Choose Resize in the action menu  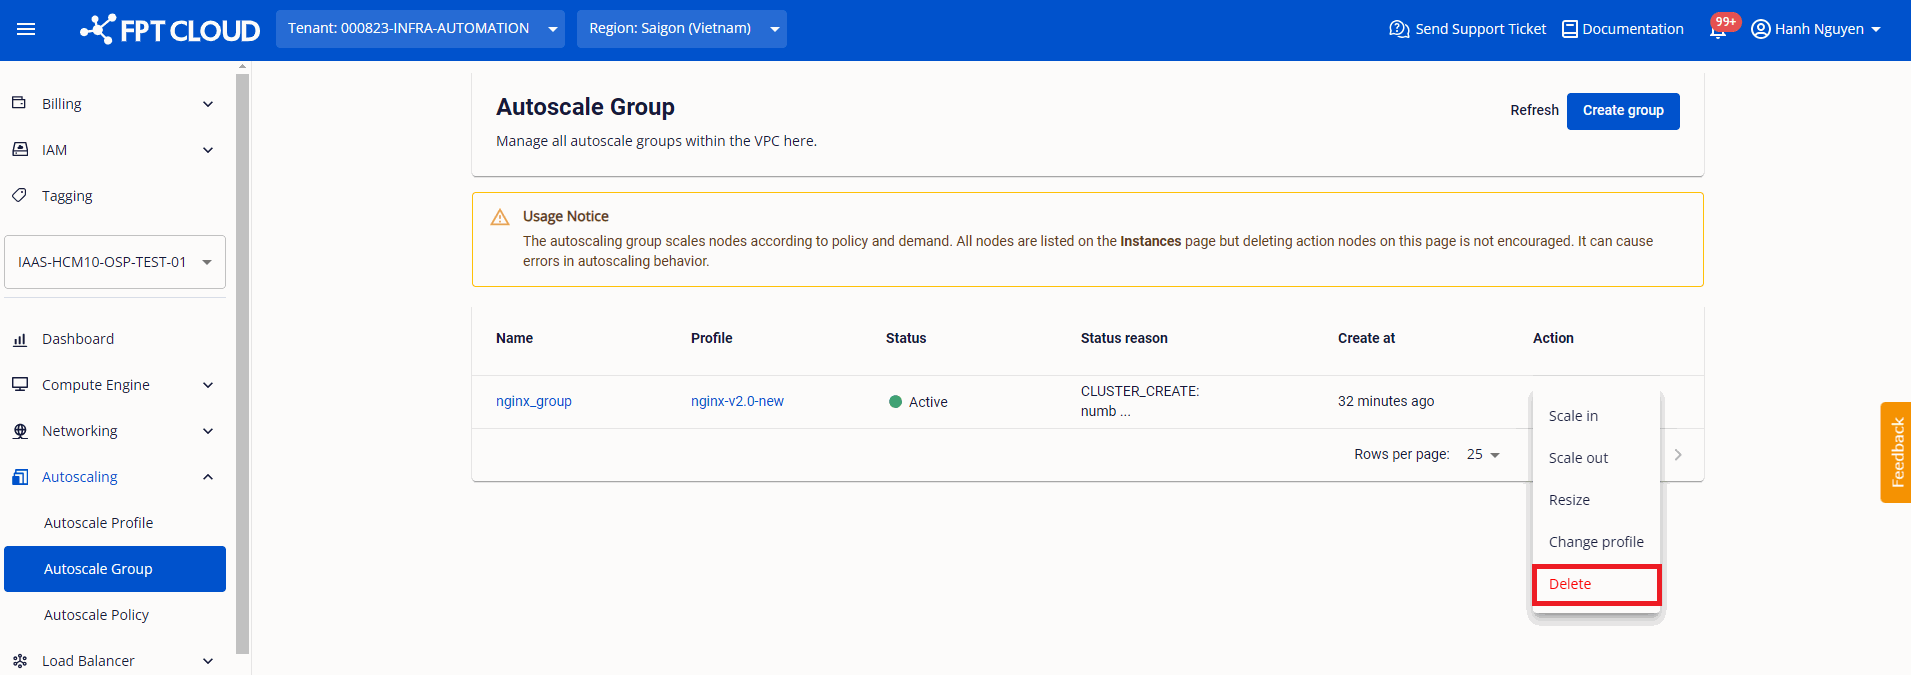click(1596, 500)
